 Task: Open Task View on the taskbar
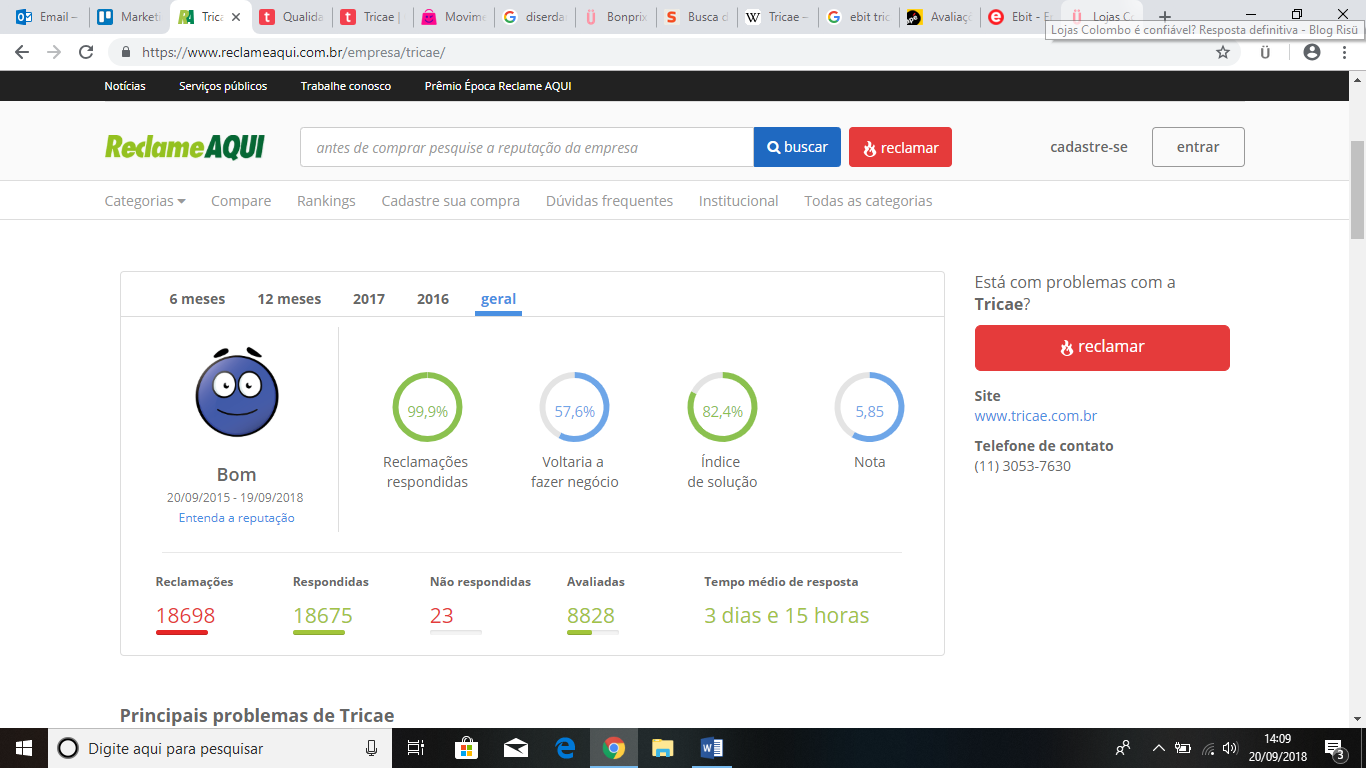pos(416,748)
